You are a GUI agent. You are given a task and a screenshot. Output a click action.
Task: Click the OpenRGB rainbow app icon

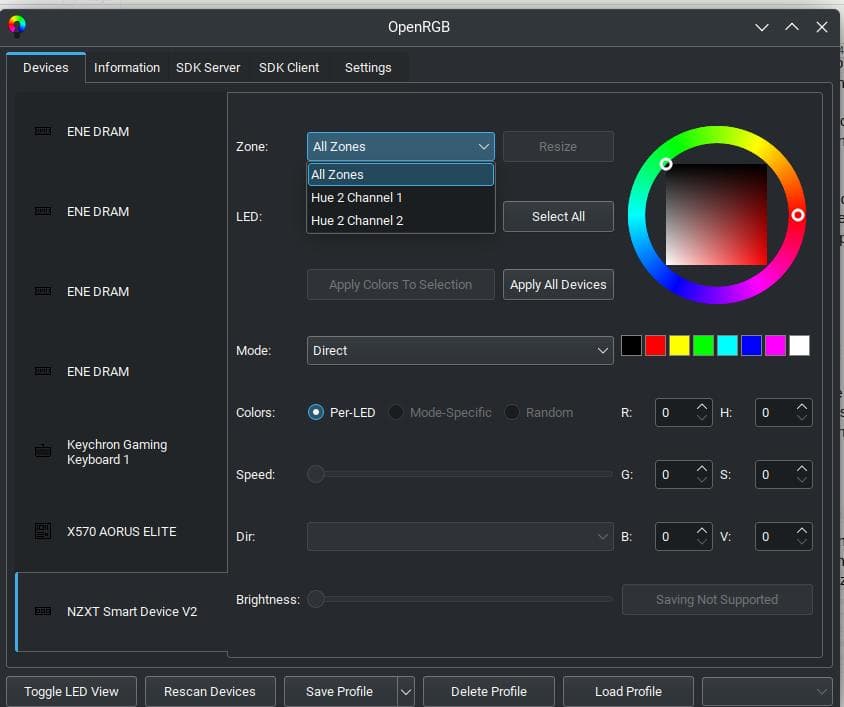tap(17, 25)
